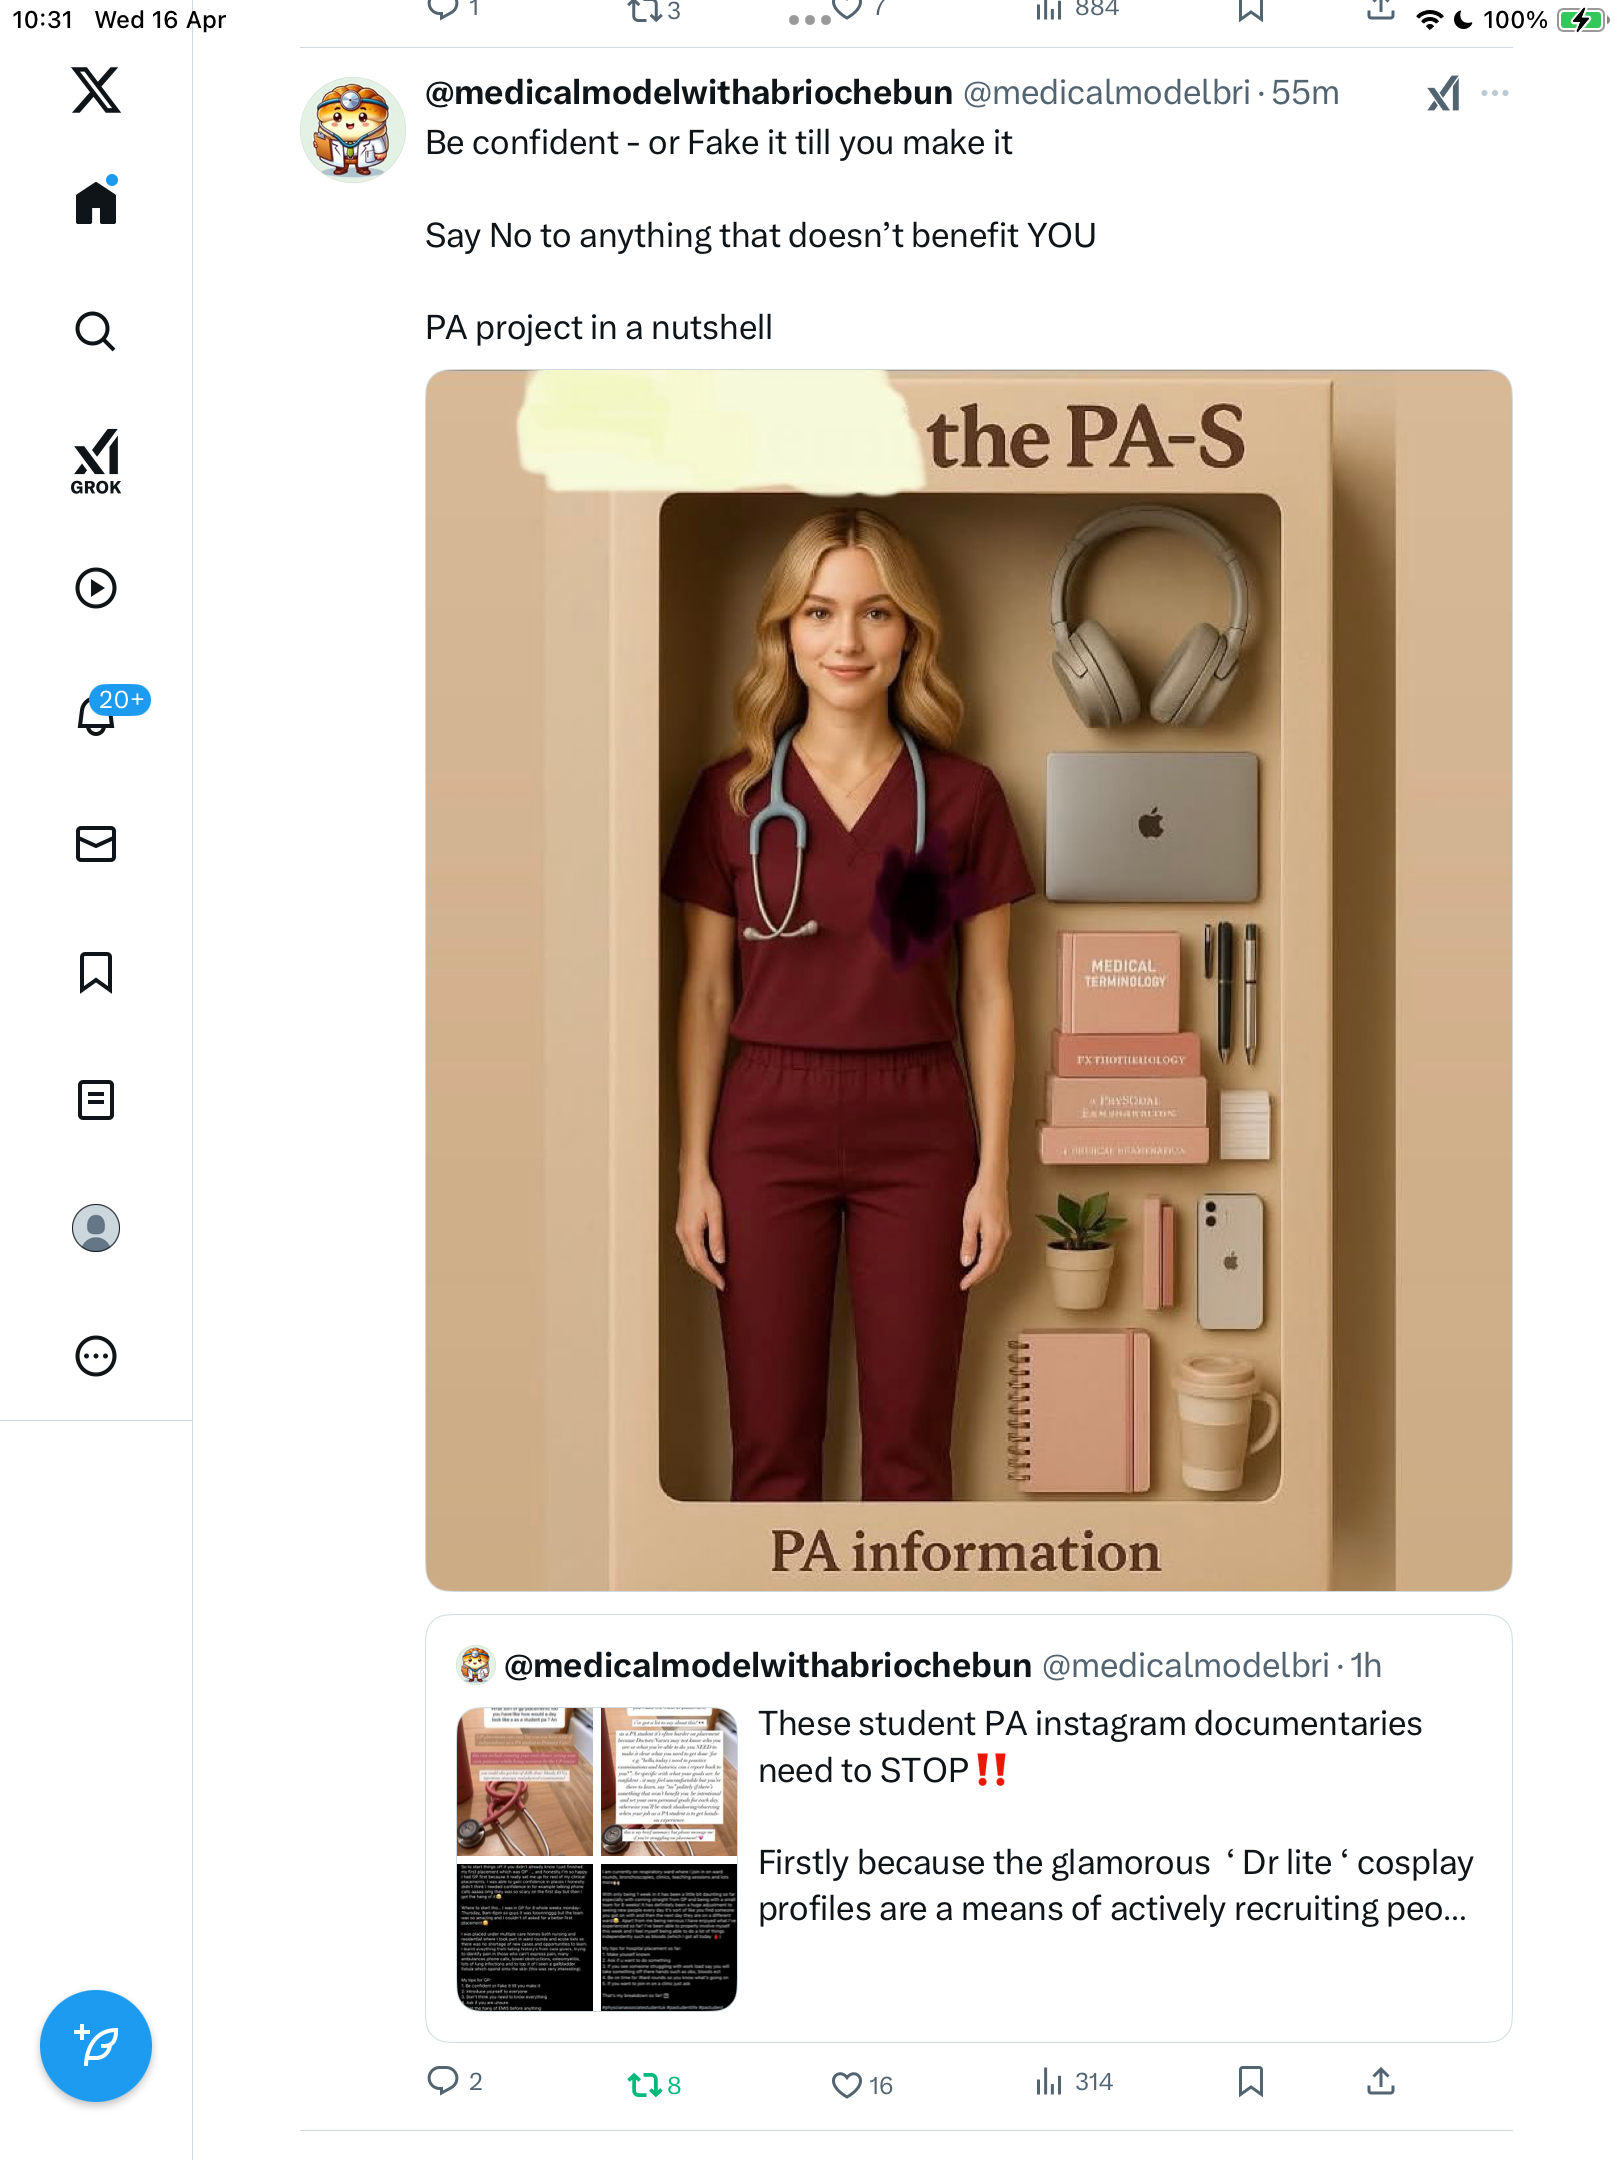The width and height of the screenshot is (1620, 2160).
Task: Reply to the tweet with 2 comments
Action: tap(455, 2082)
